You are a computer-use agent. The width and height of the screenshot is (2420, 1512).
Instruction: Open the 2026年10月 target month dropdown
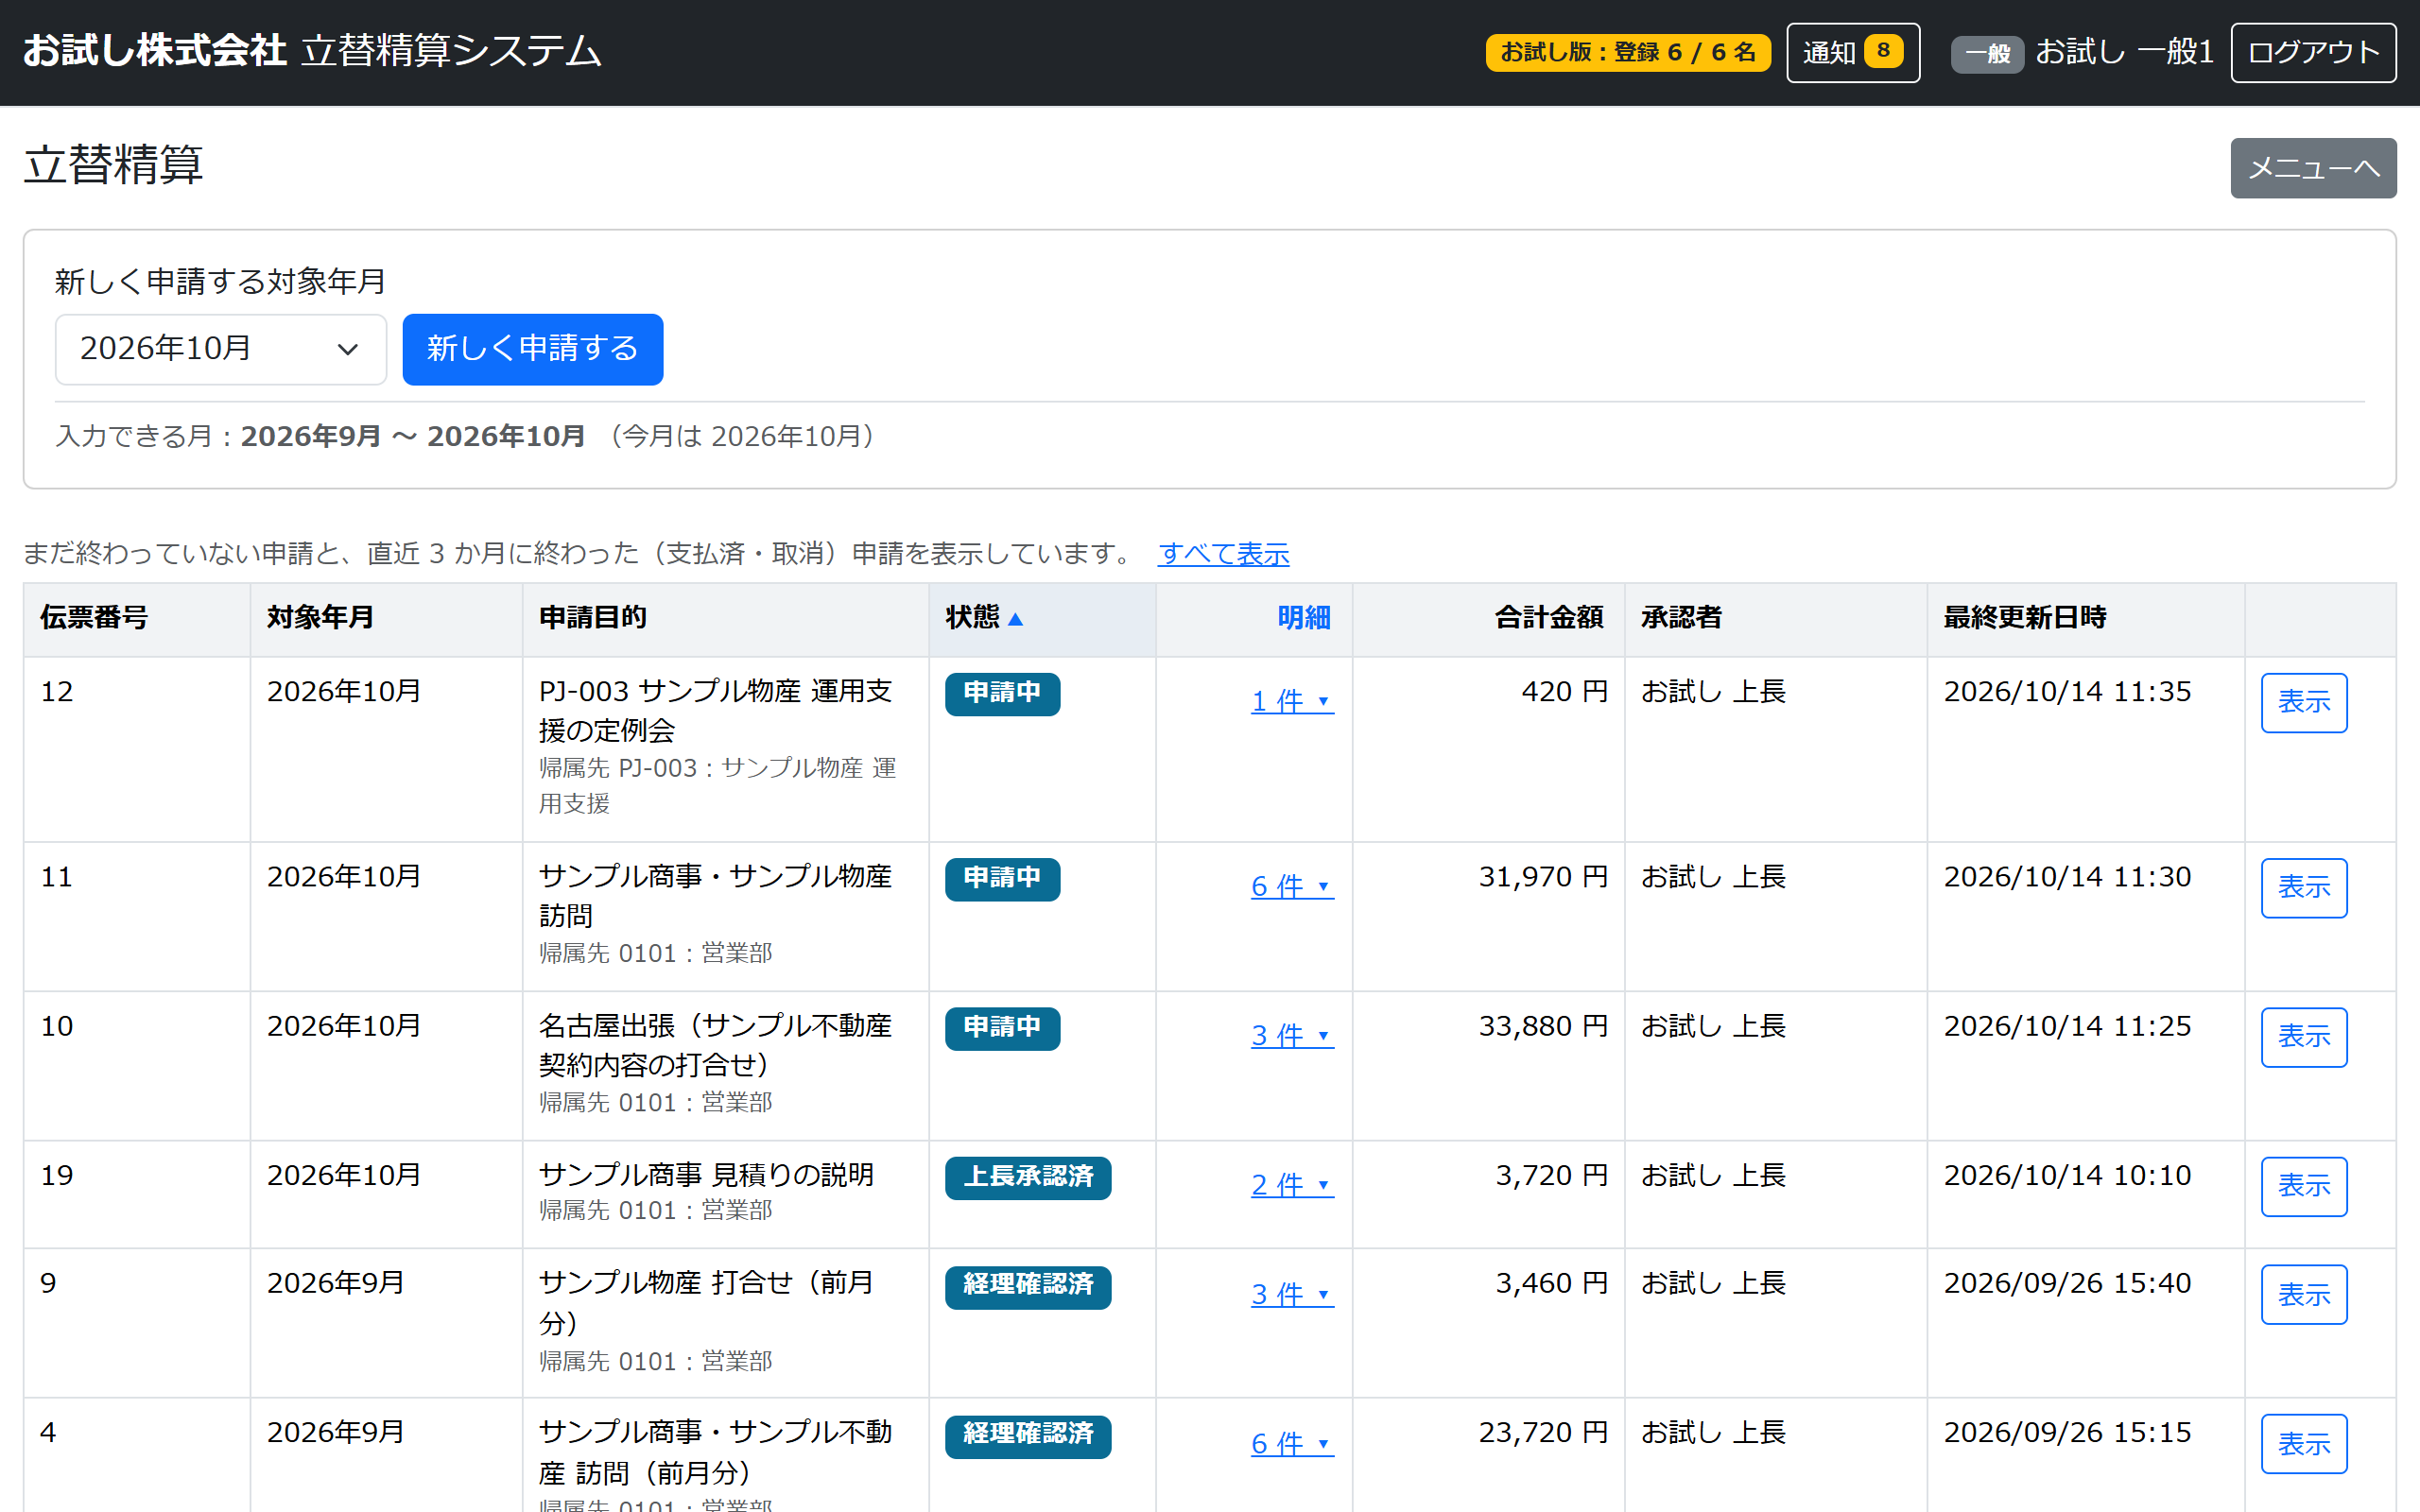(220, 349)
